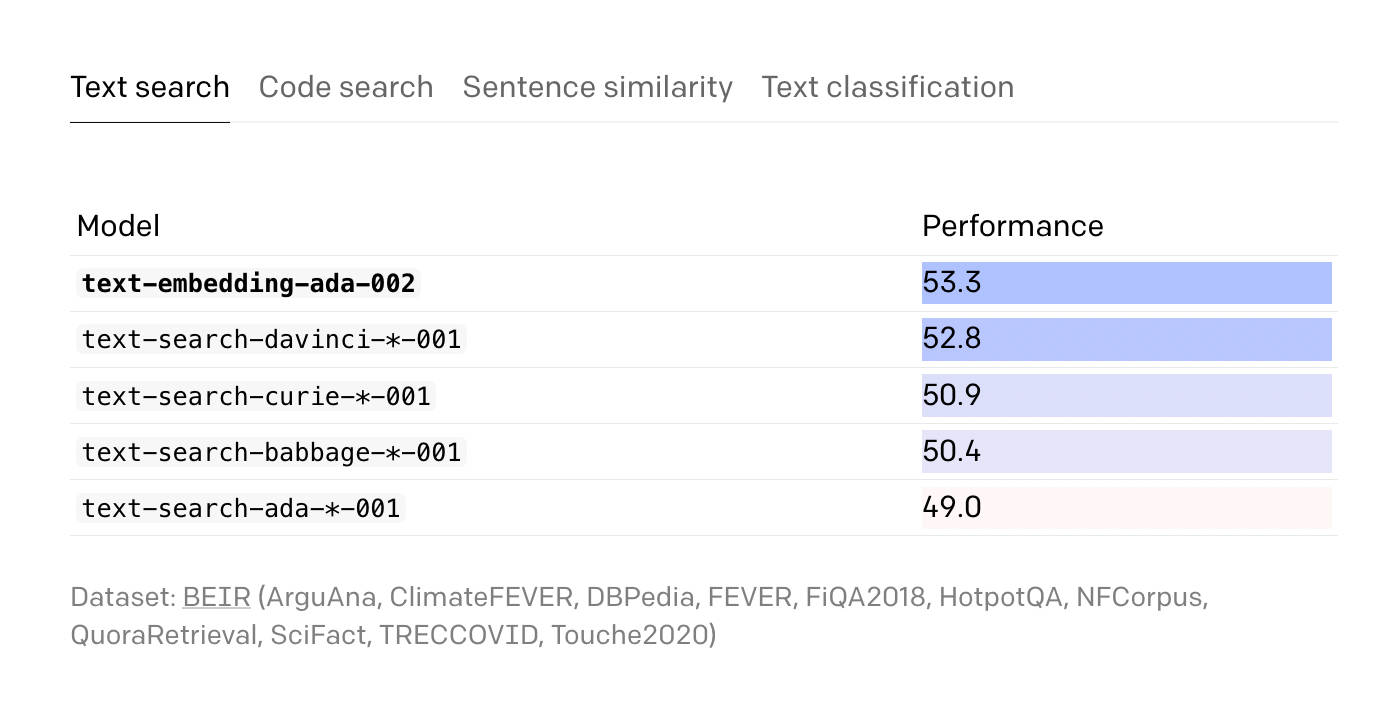Select the Sentence similarity tab
The image size is (1394, 722).
pos(598,87)
